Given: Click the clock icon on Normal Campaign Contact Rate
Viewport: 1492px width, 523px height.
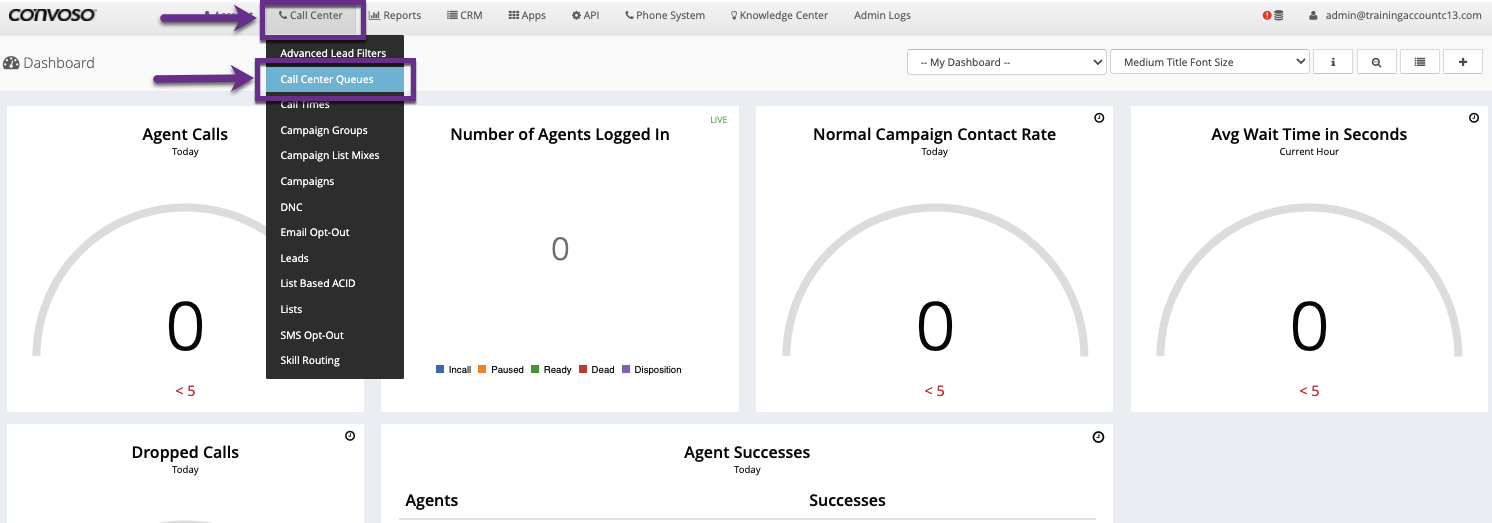Looking at the screenshot, I should (1099, 118).
